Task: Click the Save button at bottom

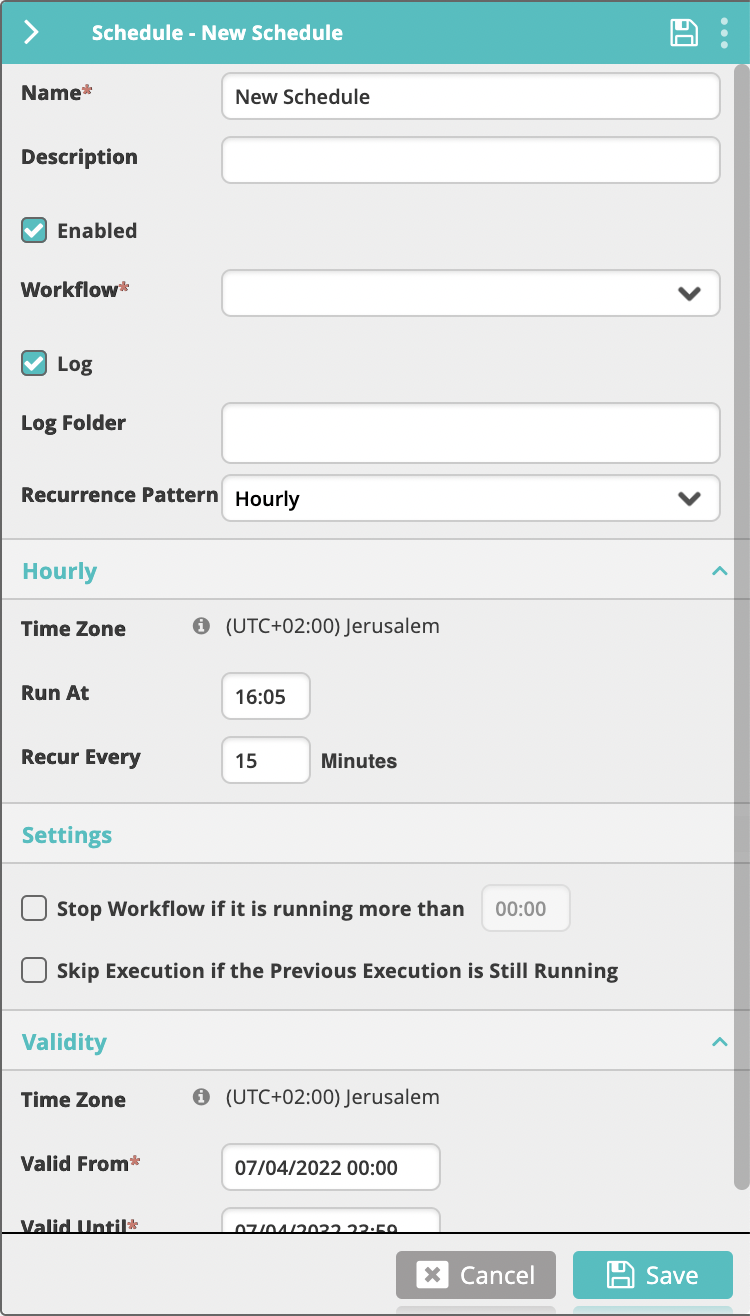Action: pyautogui.click(x=653, y=1275)
